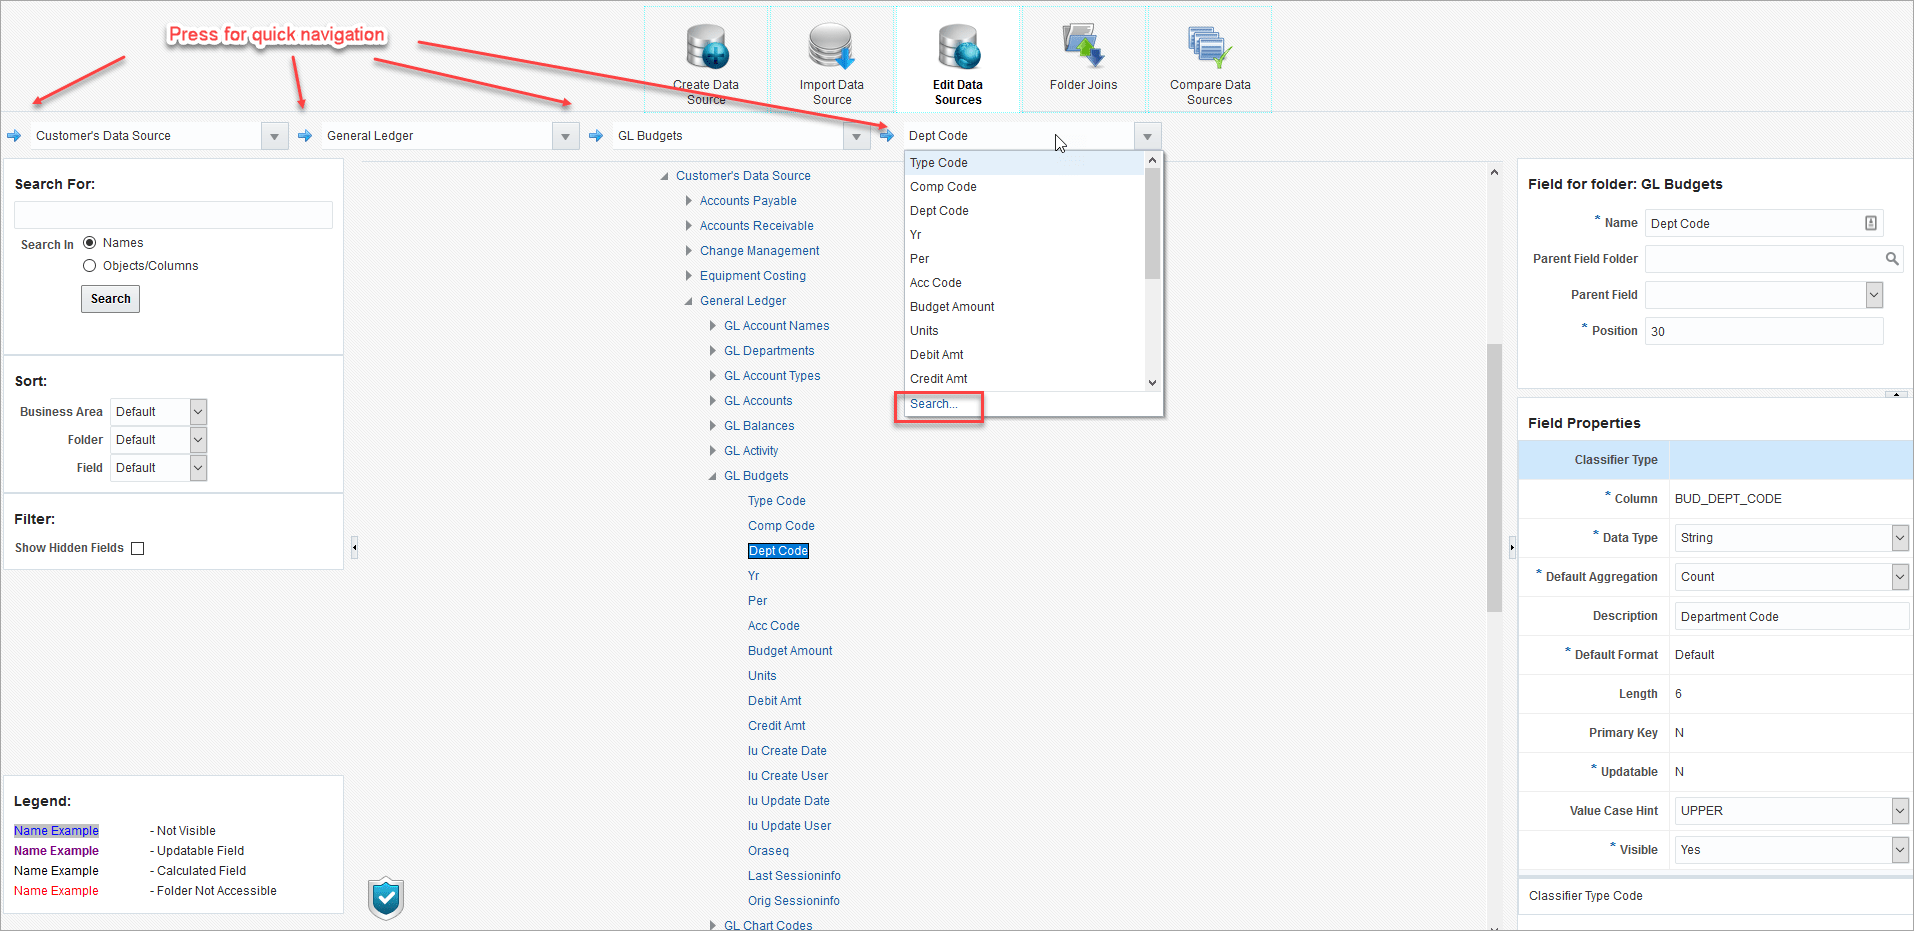The height and width of the screenshot is (931, 1914).
Task: Click the dropdown list scrollbar thumb
Action: pos(1152,223)
